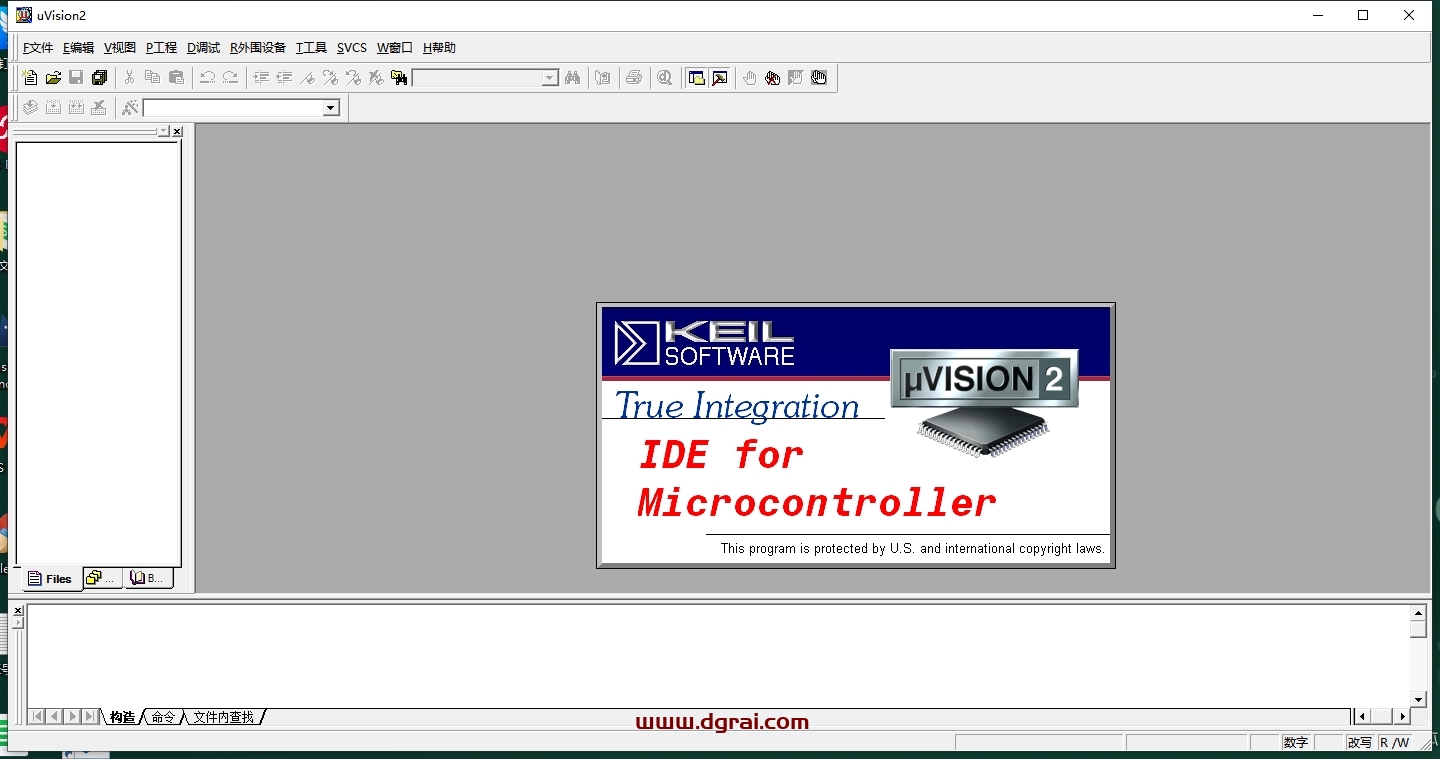This screenshot has width=1440, height=759.
Task: Open the SVCS menu
Action: (x=352, y=48)
